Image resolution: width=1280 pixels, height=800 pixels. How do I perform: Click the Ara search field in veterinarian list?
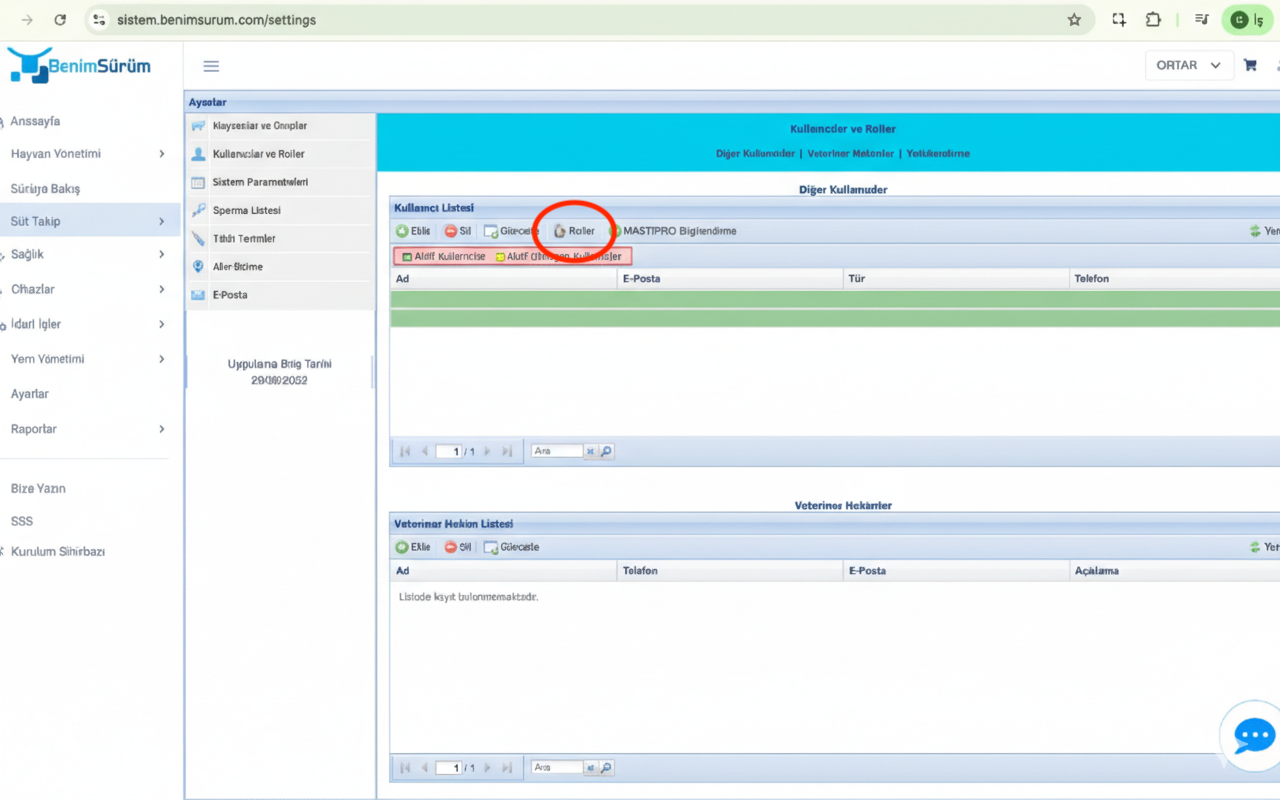[x=556, y=768]
